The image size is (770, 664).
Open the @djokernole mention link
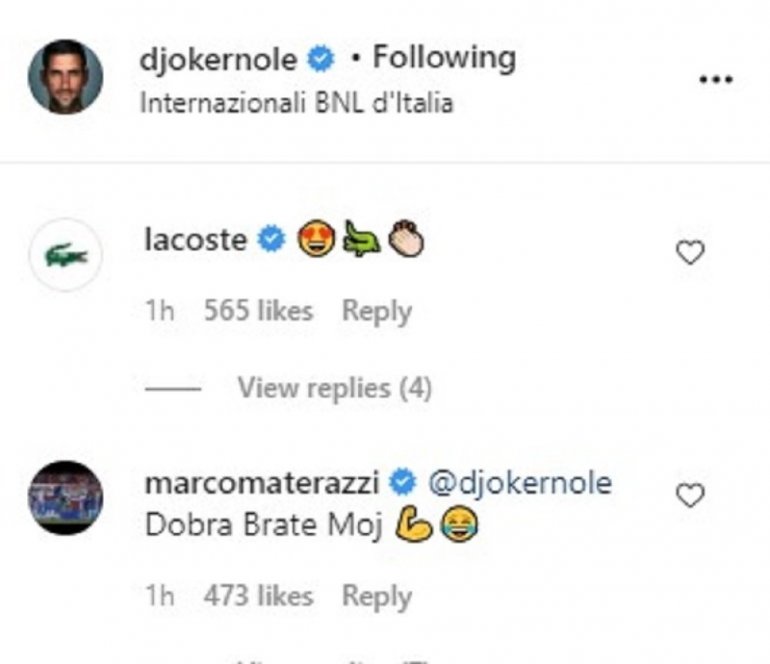click(x=519, y=482)
